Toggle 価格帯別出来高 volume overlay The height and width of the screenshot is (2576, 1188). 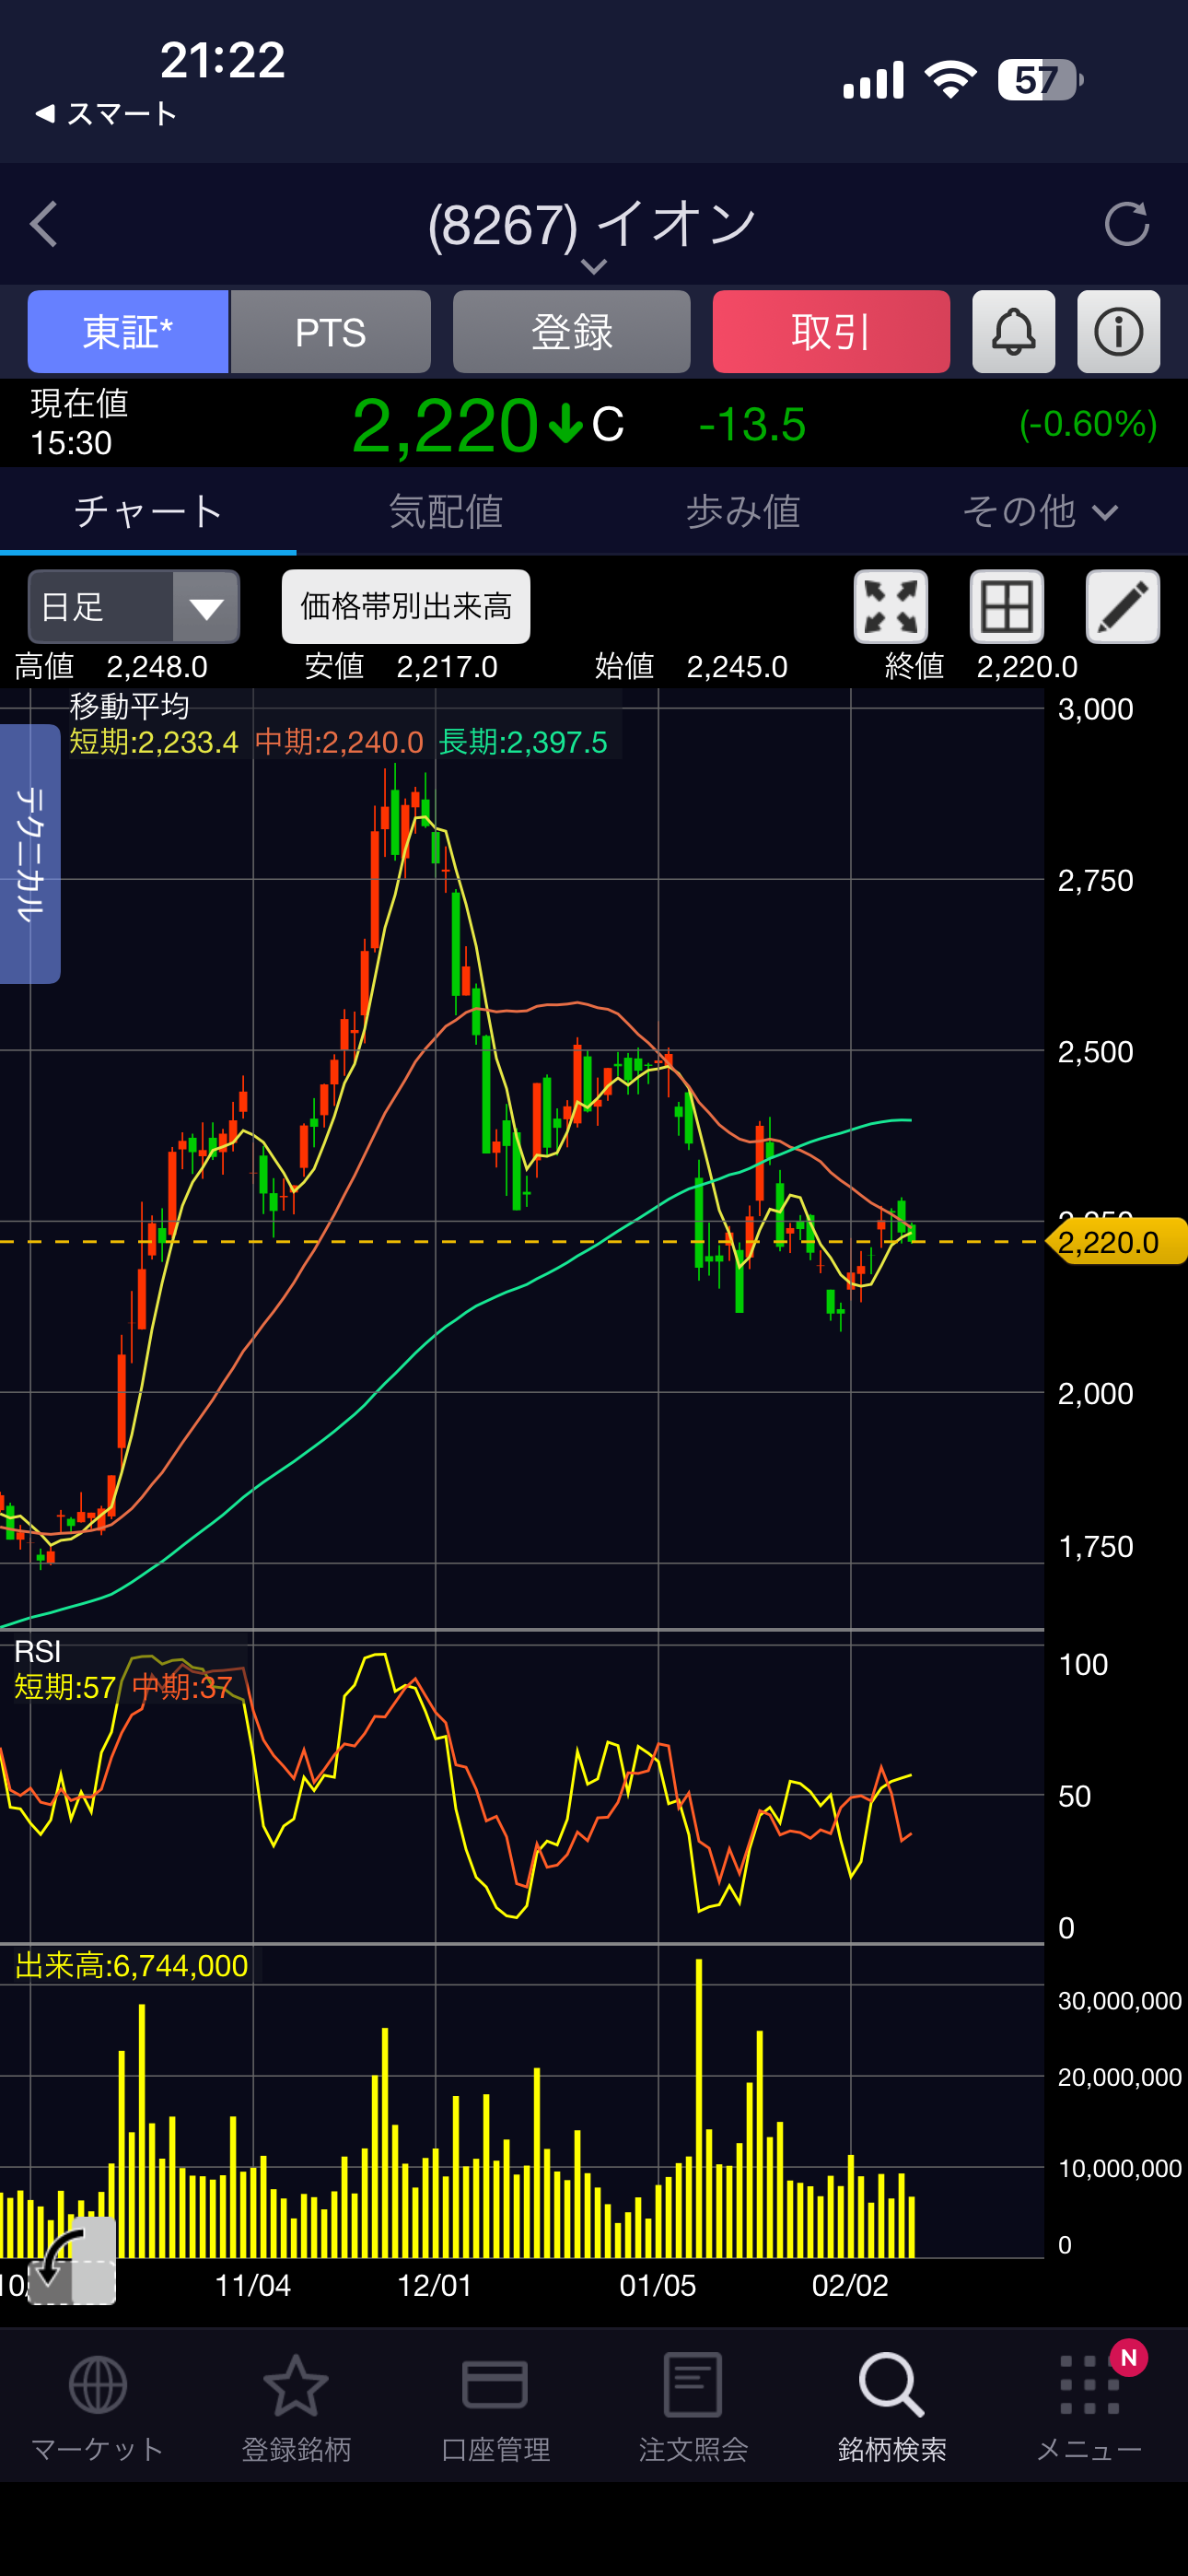coord(406,607)
